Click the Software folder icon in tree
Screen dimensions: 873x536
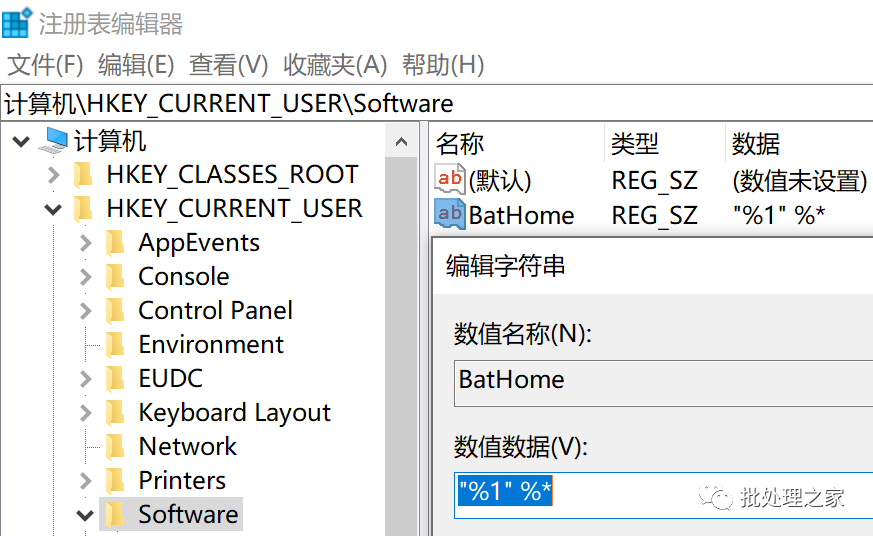coord(115,514)
